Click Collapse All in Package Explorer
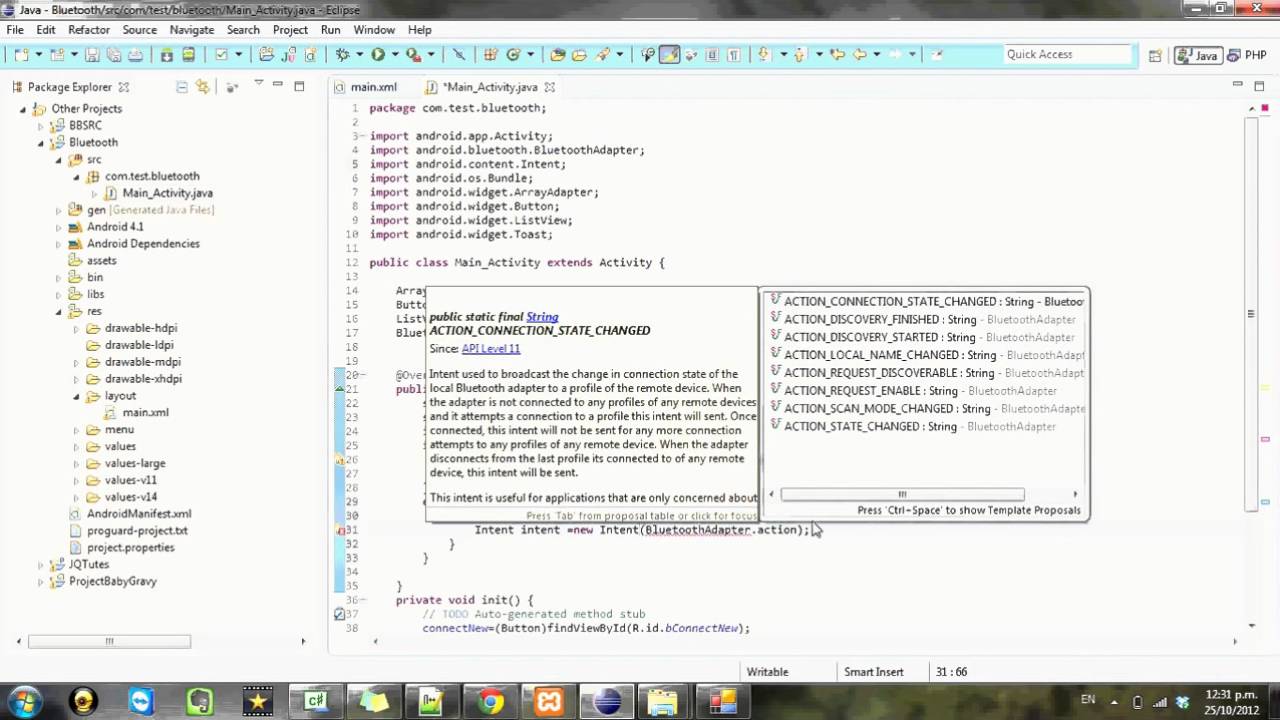Viewport: 1280px width, 720px height. coord(182,87)
